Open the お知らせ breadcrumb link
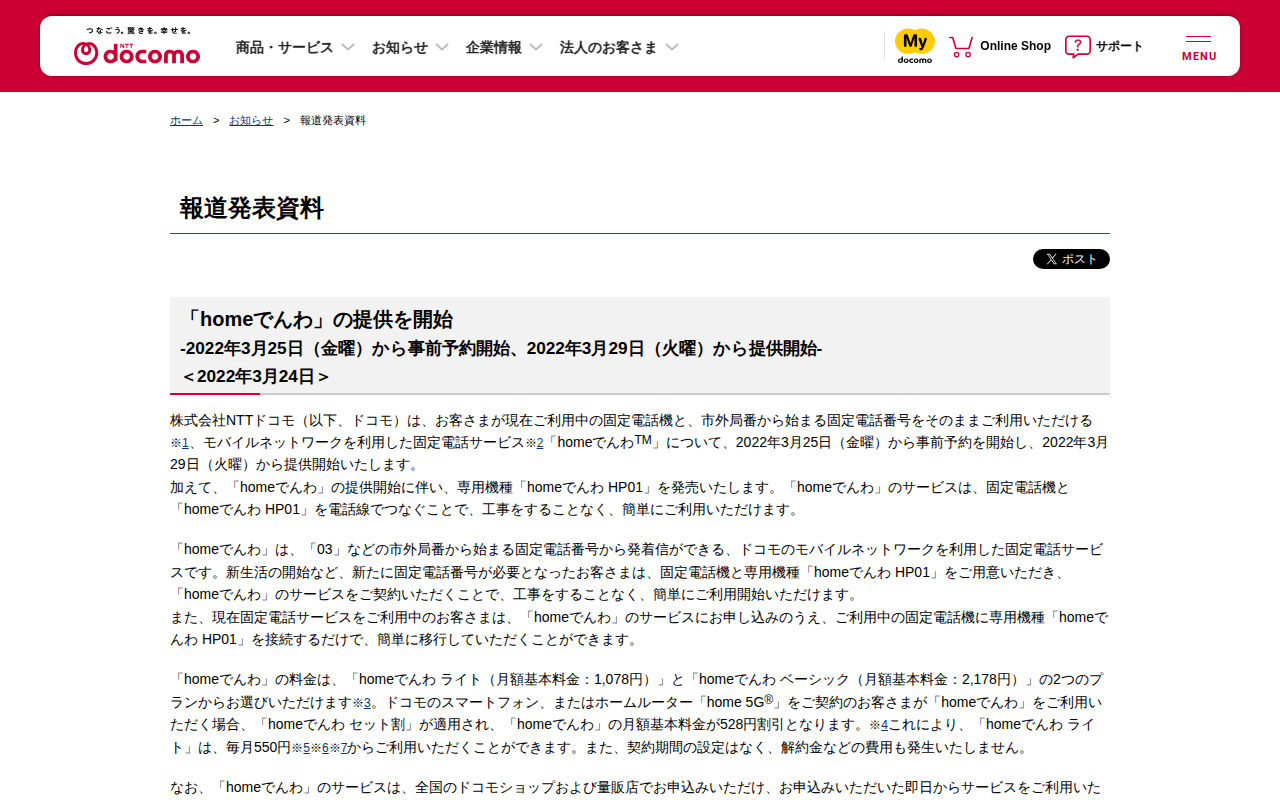1280x800 pixels. pyautogui.click(x=251, y=120)
